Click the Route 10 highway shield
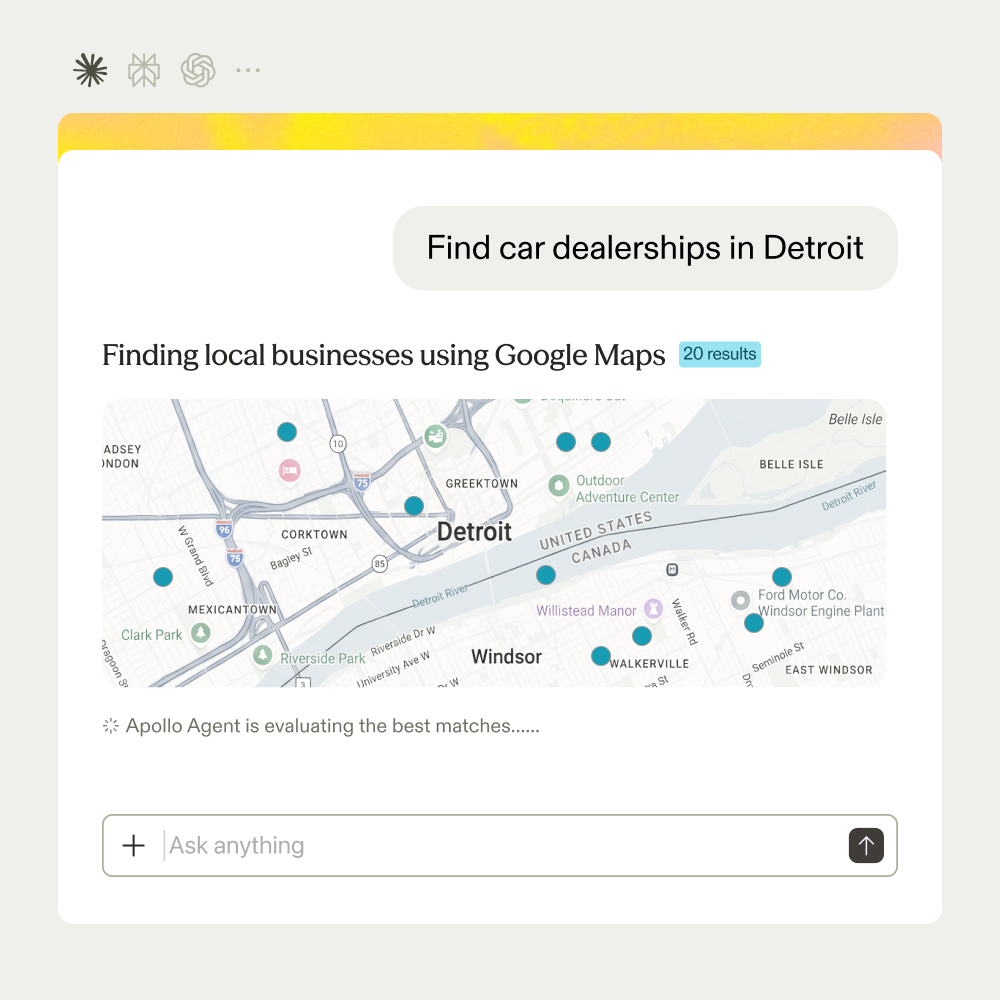Screen dimensions: 1000x1000 [x=338, y=443]
